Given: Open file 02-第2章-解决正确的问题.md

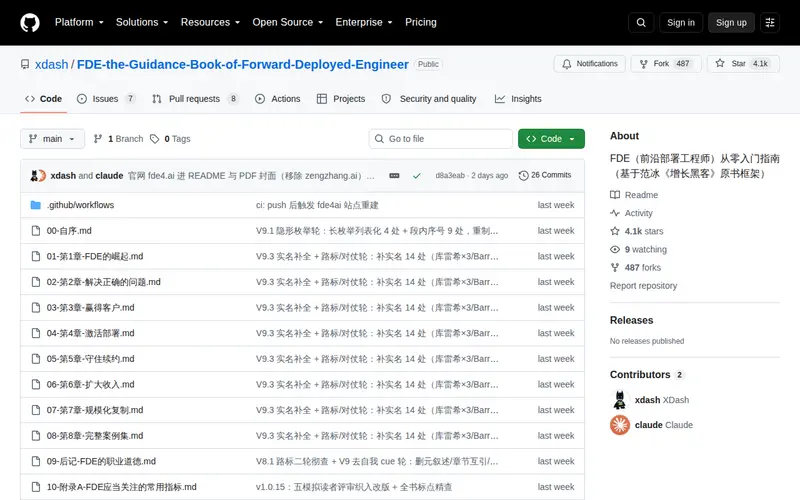Looking at the screenshot, I should (x=104, y=282).
